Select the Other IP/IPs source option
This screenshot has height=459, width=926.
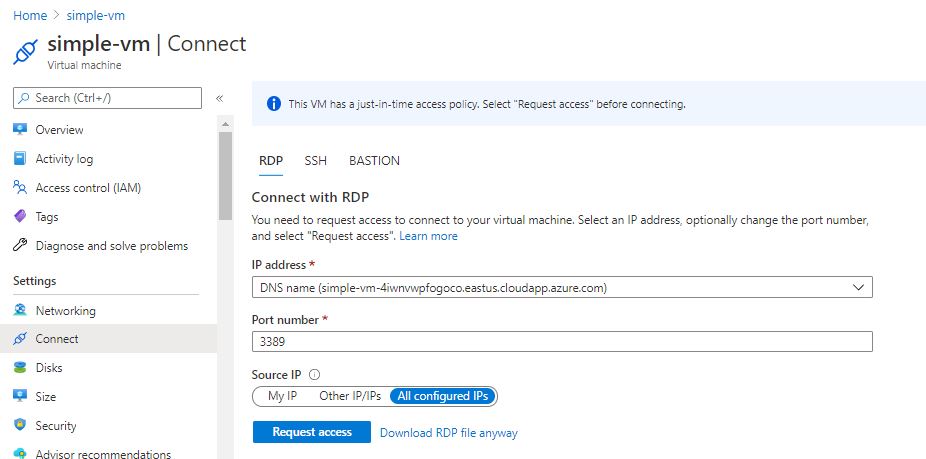point(350,396)
